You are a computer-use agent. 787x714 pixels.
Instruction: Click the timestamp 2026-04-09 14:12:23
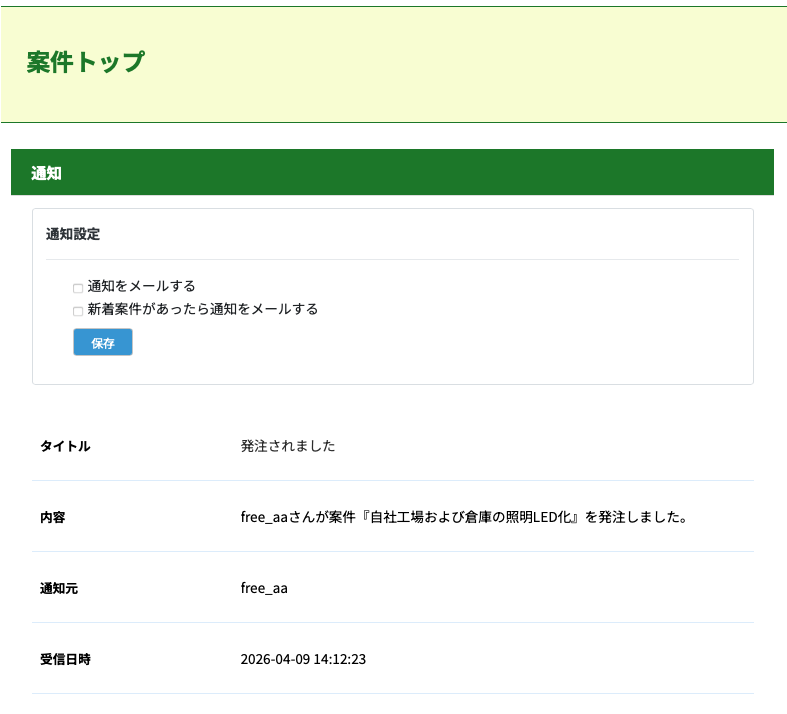click(303, 660)
